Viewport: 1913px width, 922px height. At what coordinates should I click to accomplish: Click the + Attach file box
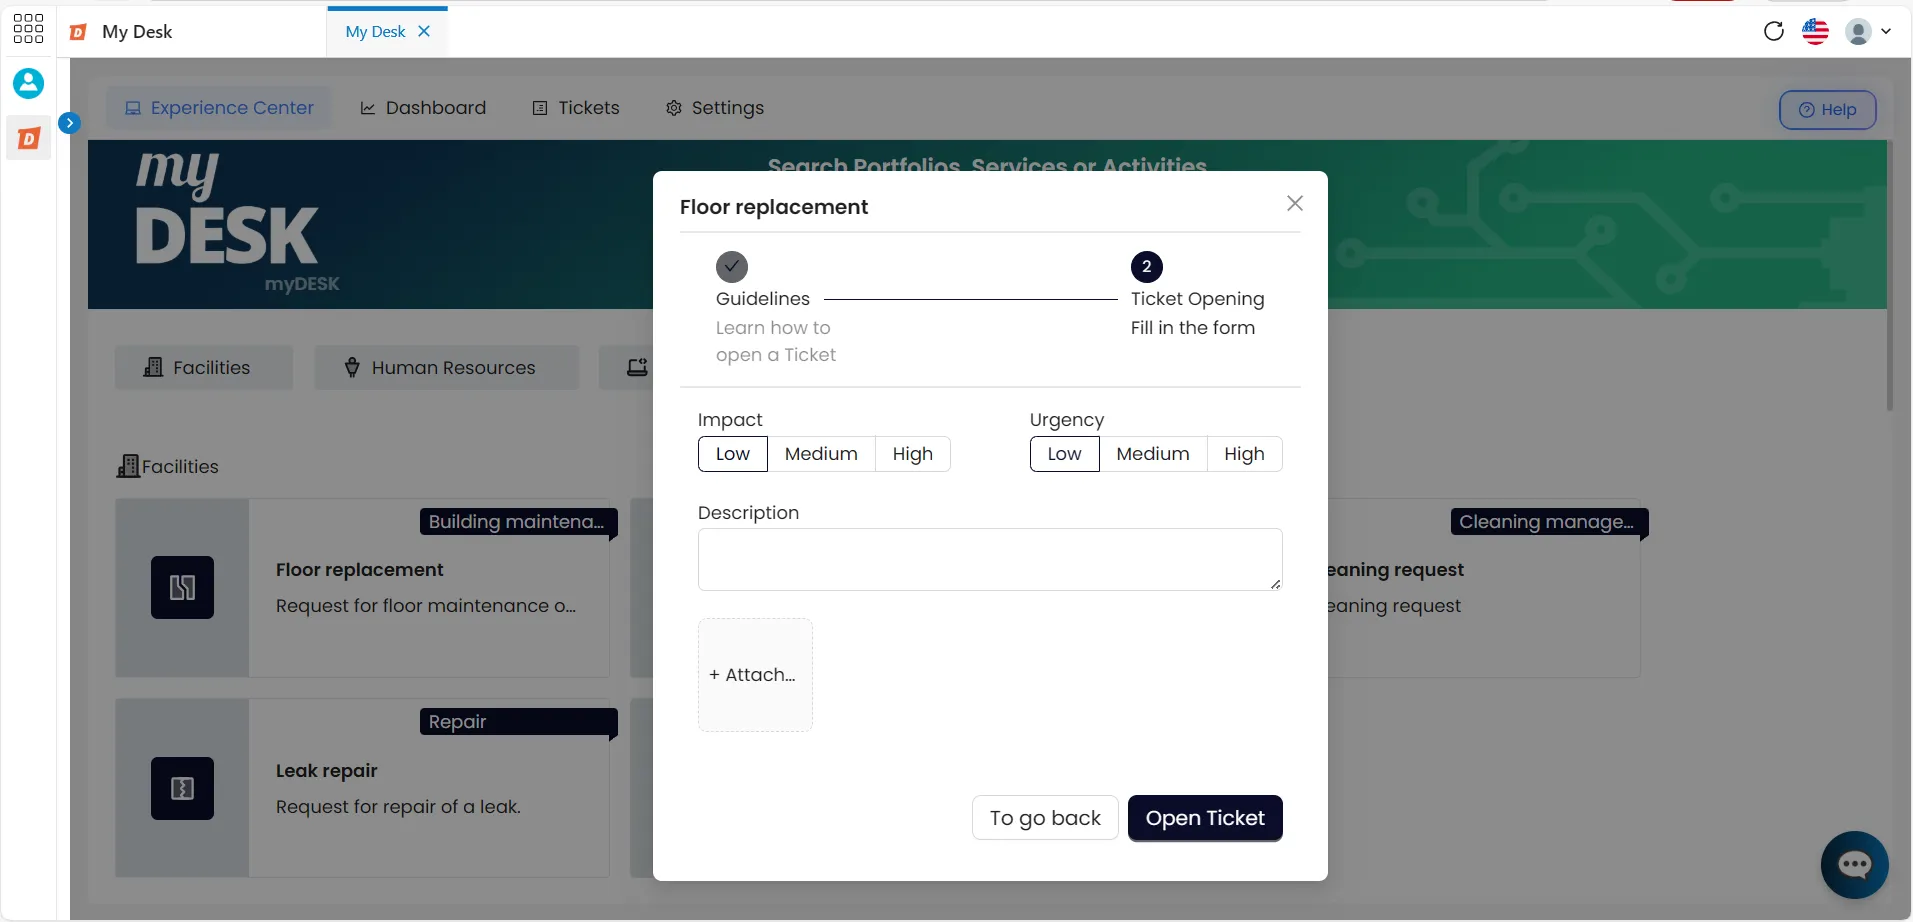click(x=755, y=675)
